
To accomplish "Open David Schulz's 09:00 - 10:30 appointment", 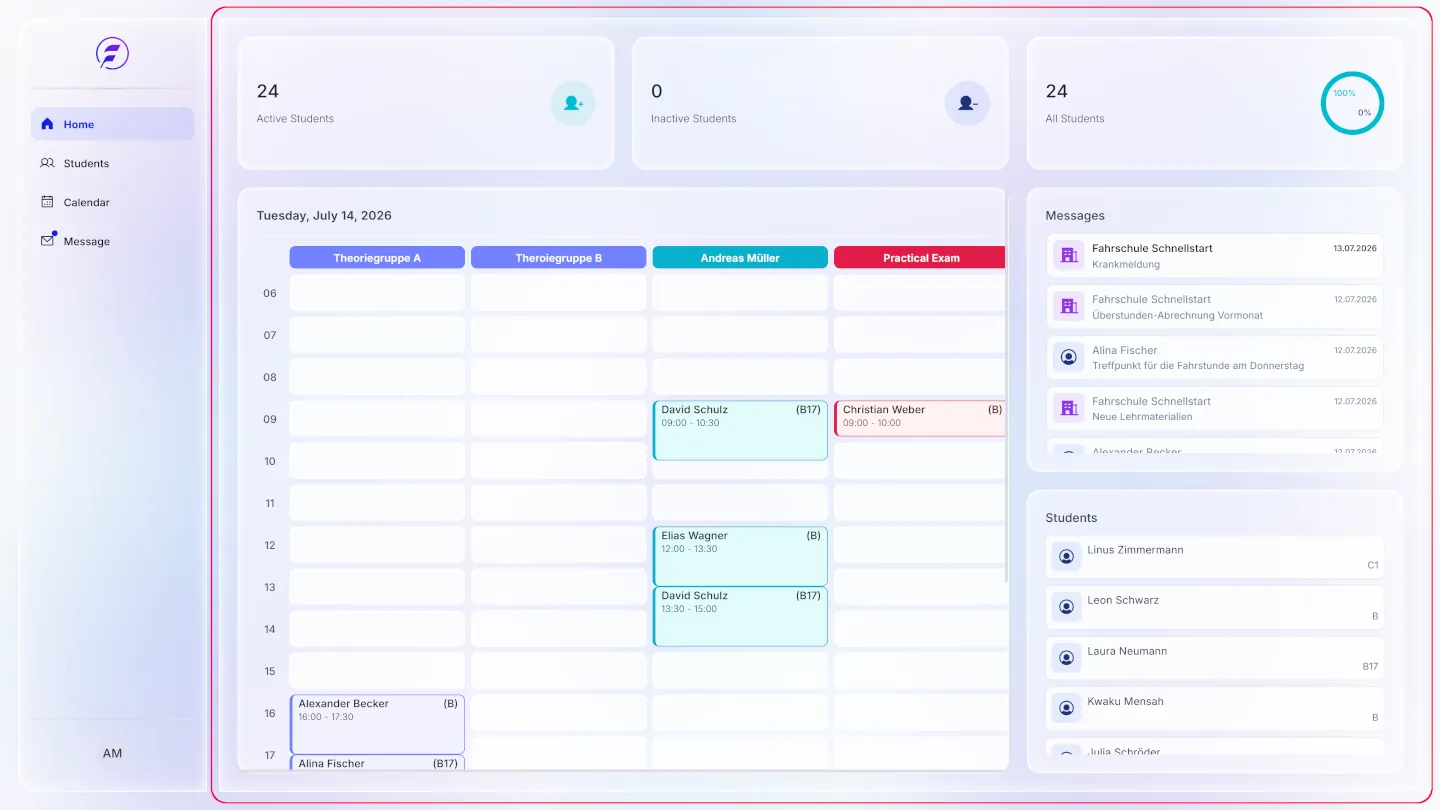I will 740,431.
